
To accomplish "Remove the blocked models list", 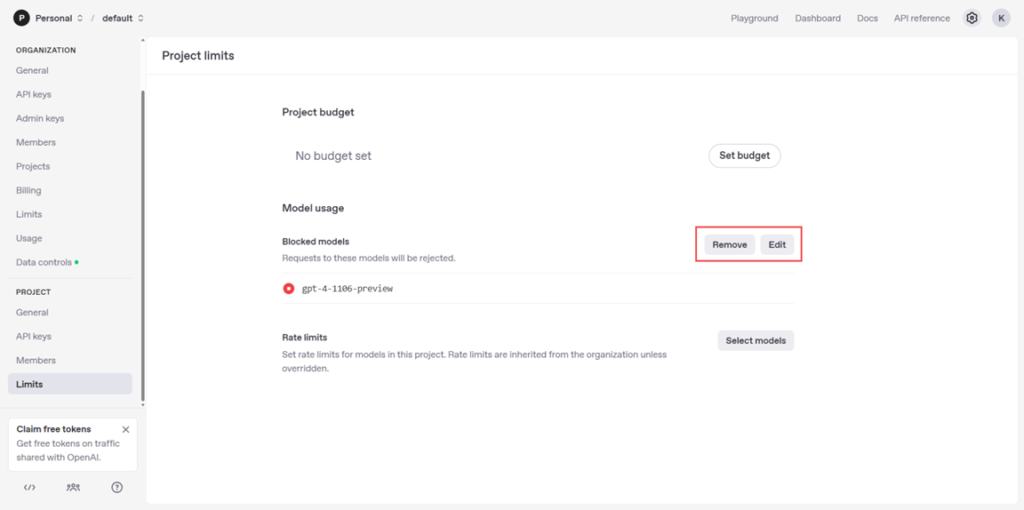I will (x=729, y=245).
